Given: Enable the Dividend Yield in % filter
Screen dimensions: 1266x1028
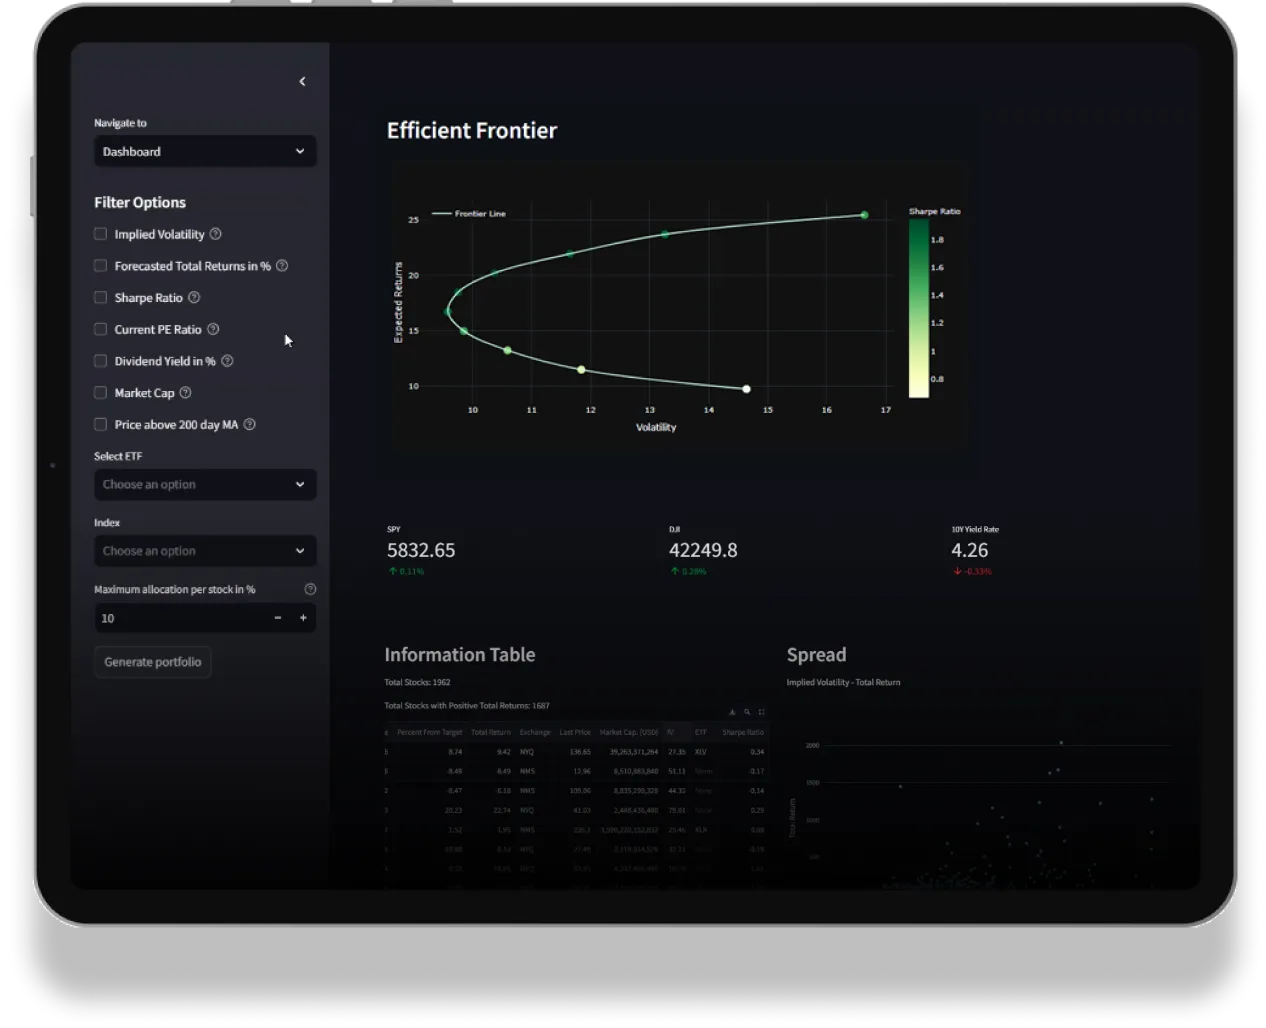Looking at the screenshot, I should click(x=100, y=361).
